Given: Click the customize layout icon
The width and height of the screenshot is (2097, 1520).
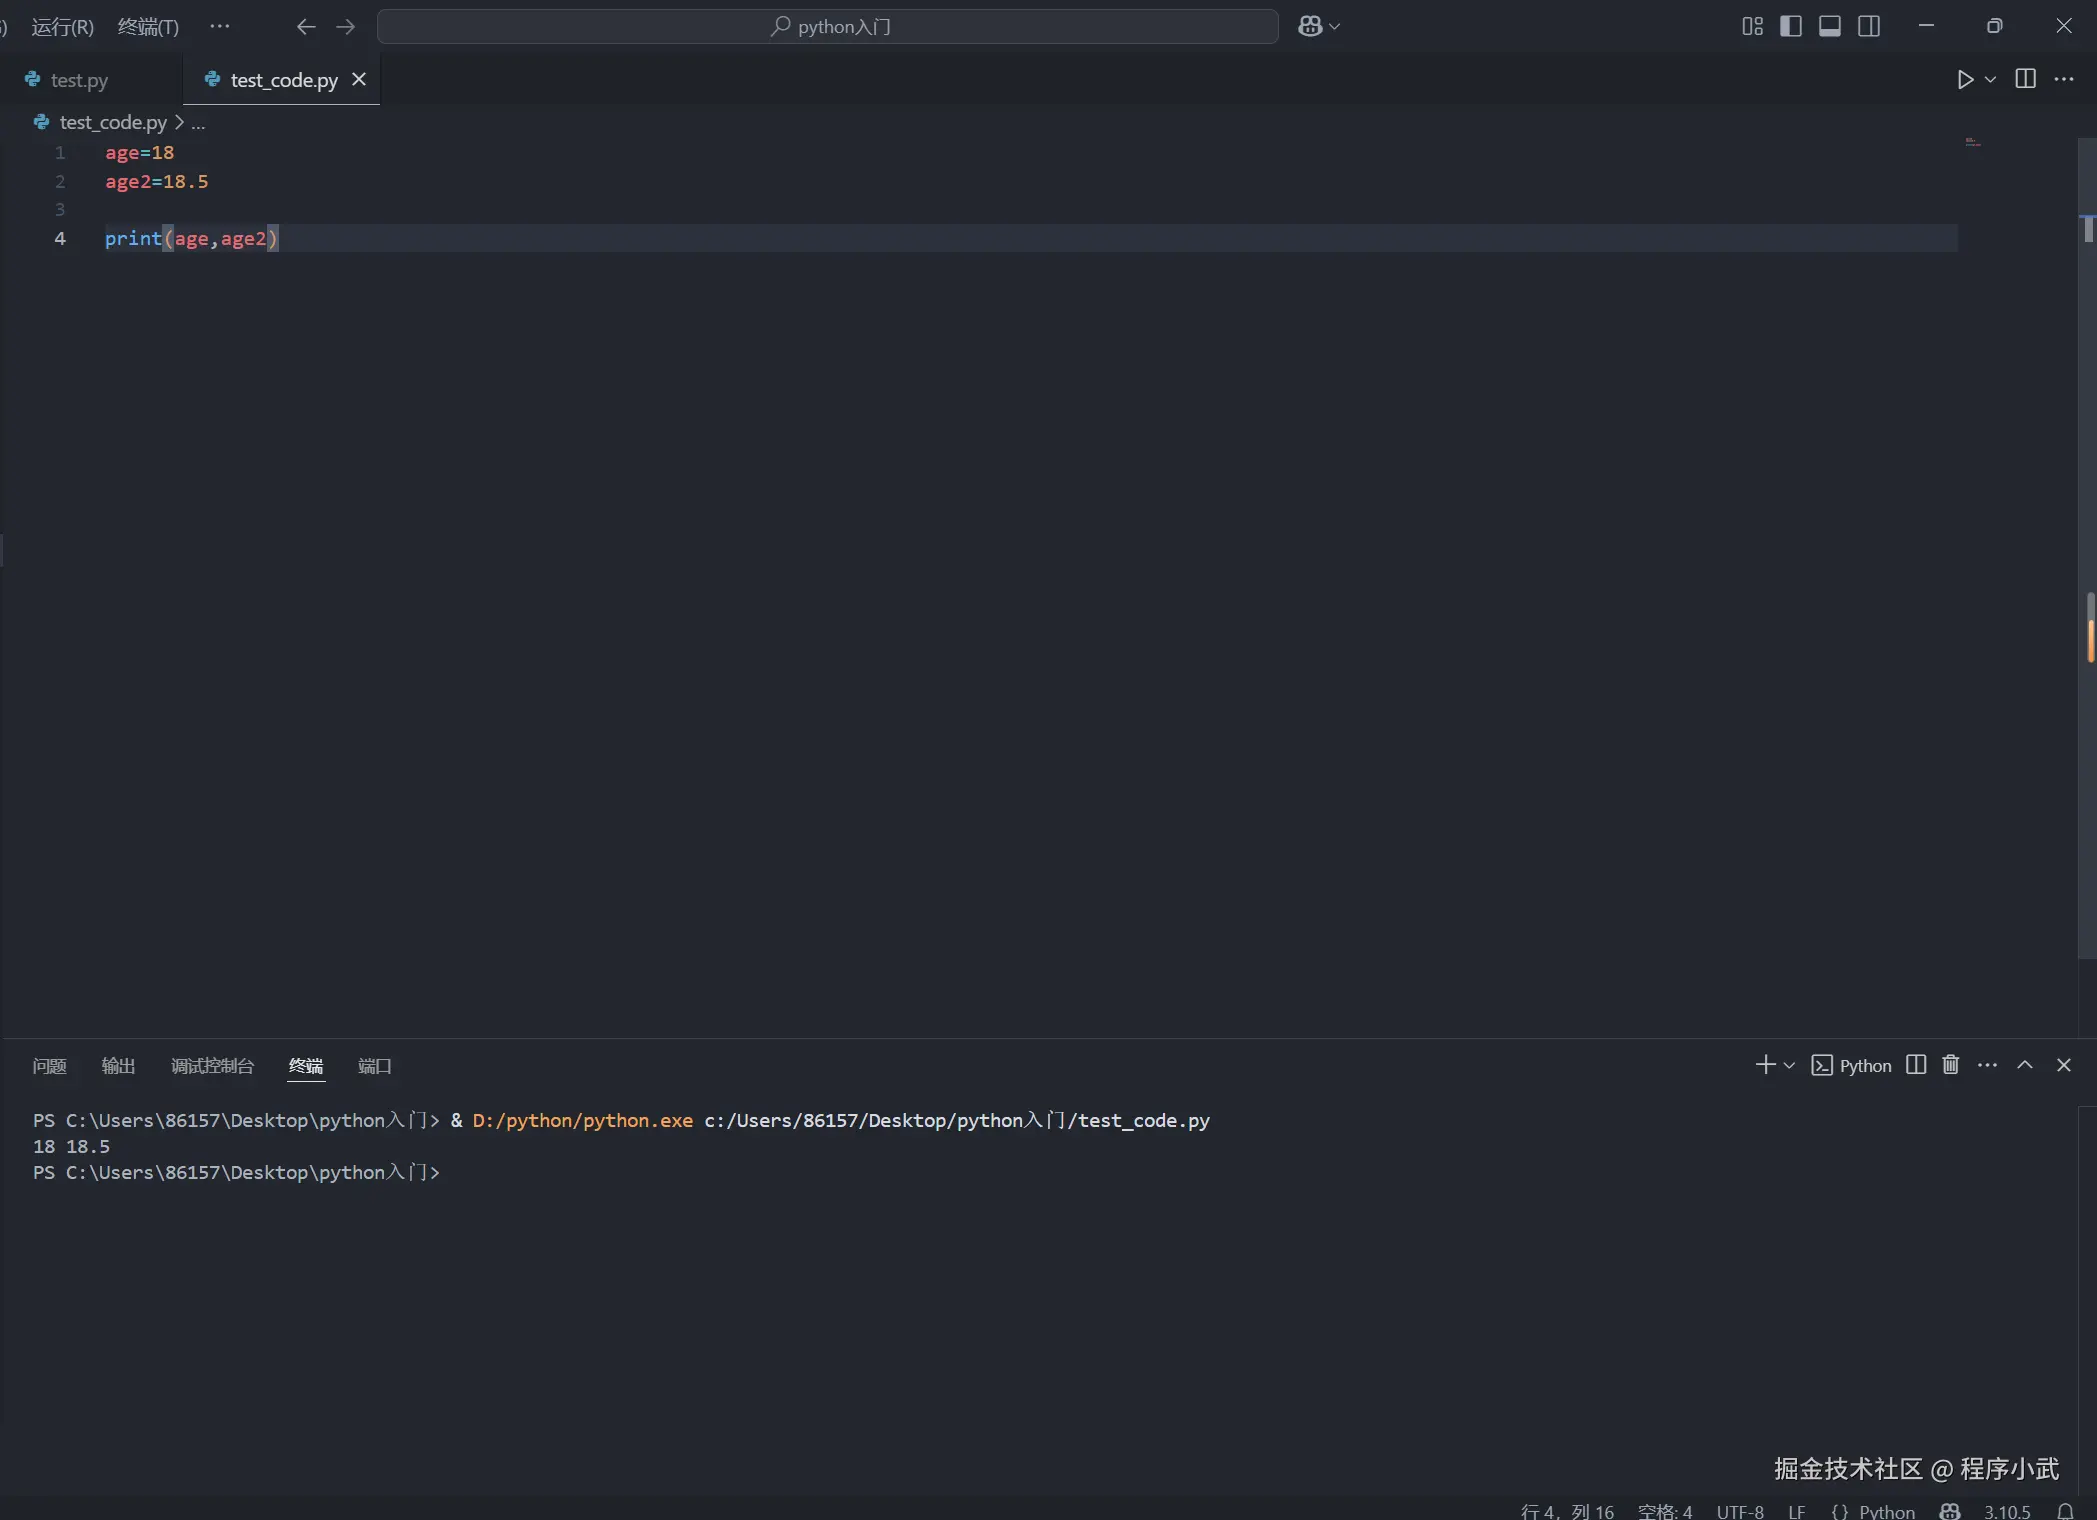Looking at the screenshot, I should [1752, 26].
